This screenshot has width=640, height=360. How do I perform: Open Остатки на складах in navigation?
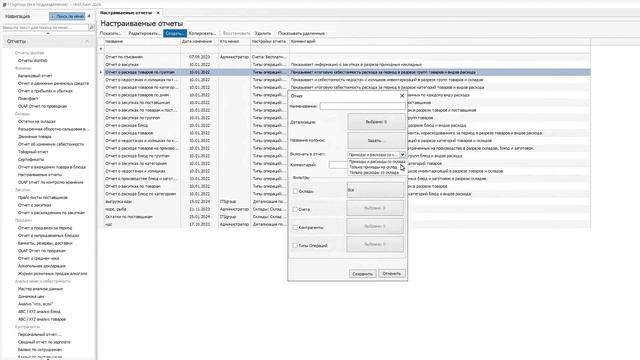click(37, 121)
